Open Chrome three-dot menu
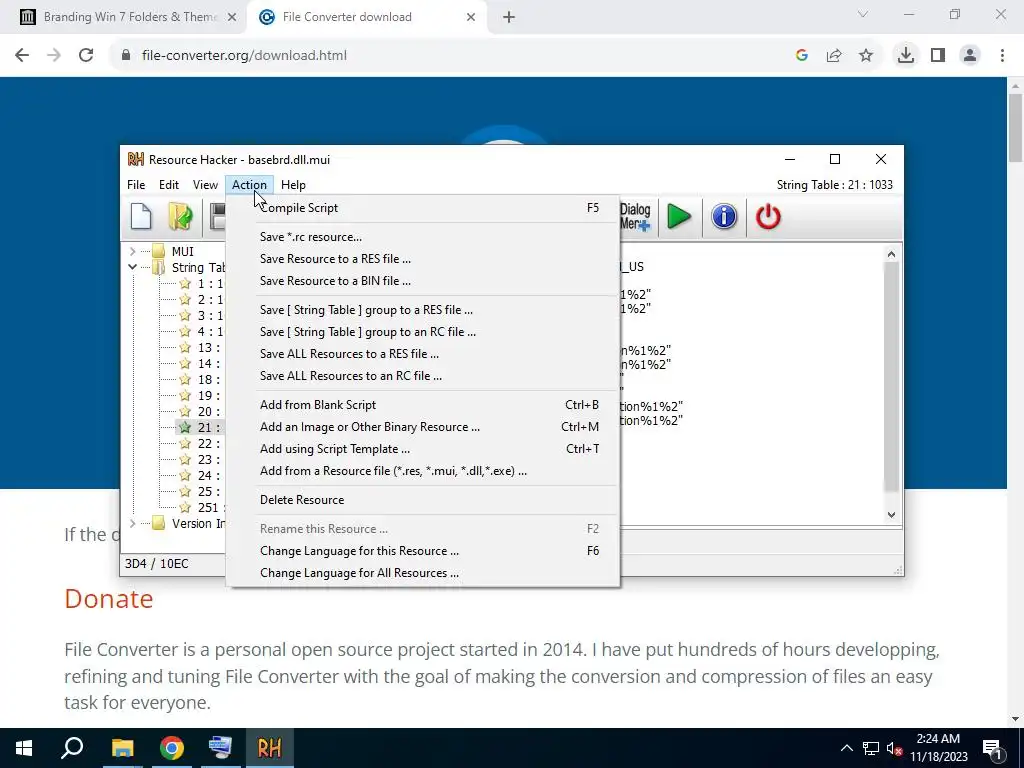Viewport: 1024px width, 768px height. click(1002, 56)
